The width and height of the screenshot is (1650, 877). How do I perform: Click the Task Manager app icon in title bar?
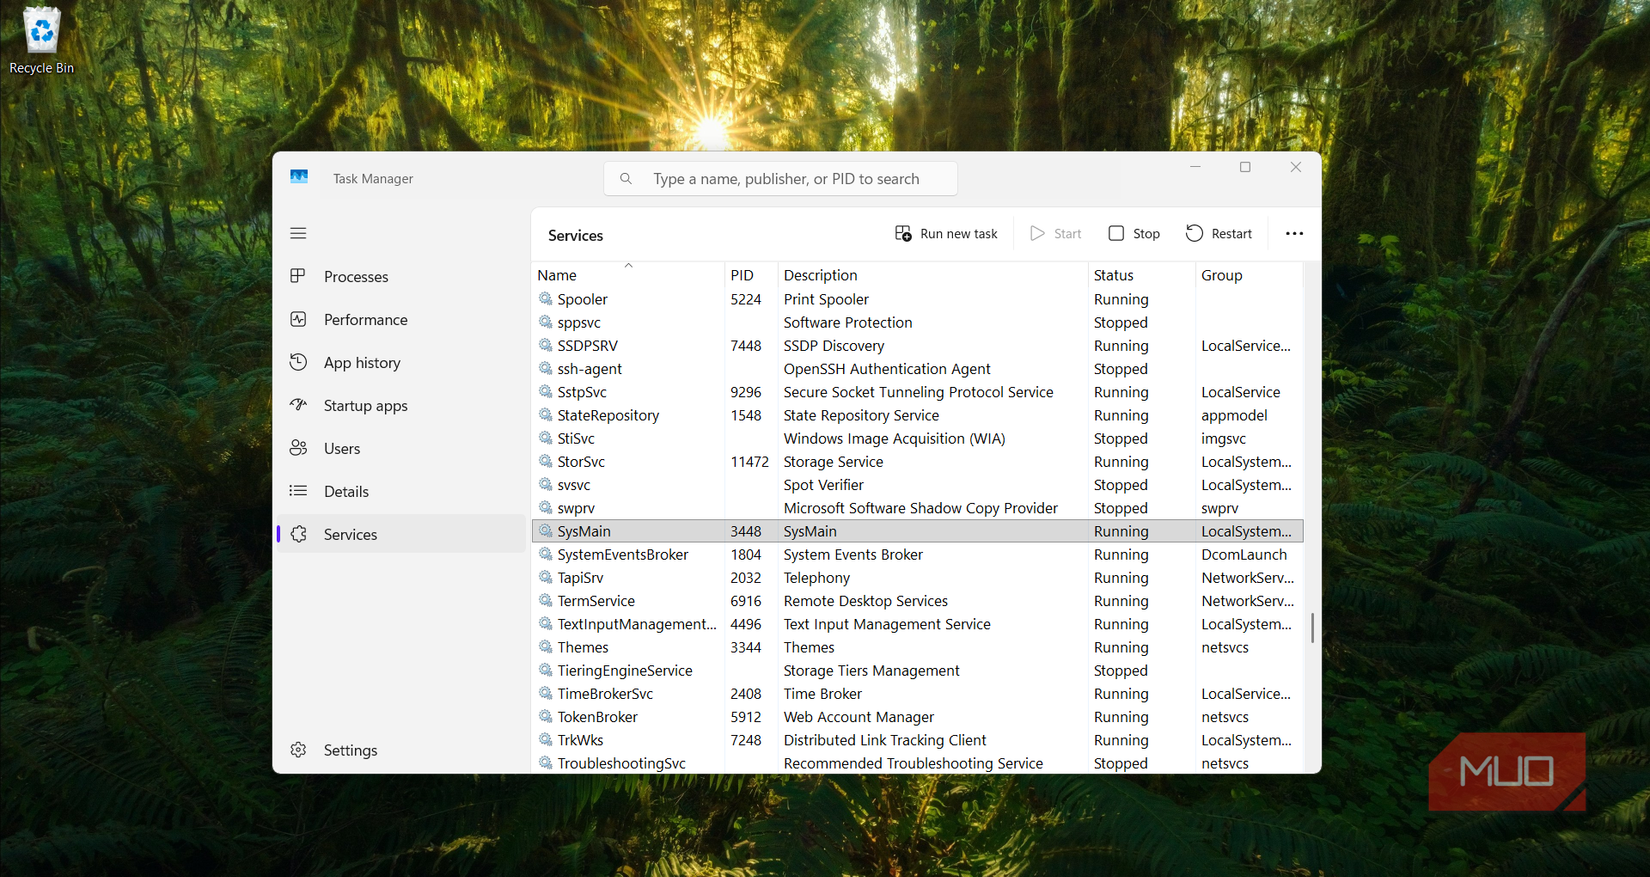point(299,177)
